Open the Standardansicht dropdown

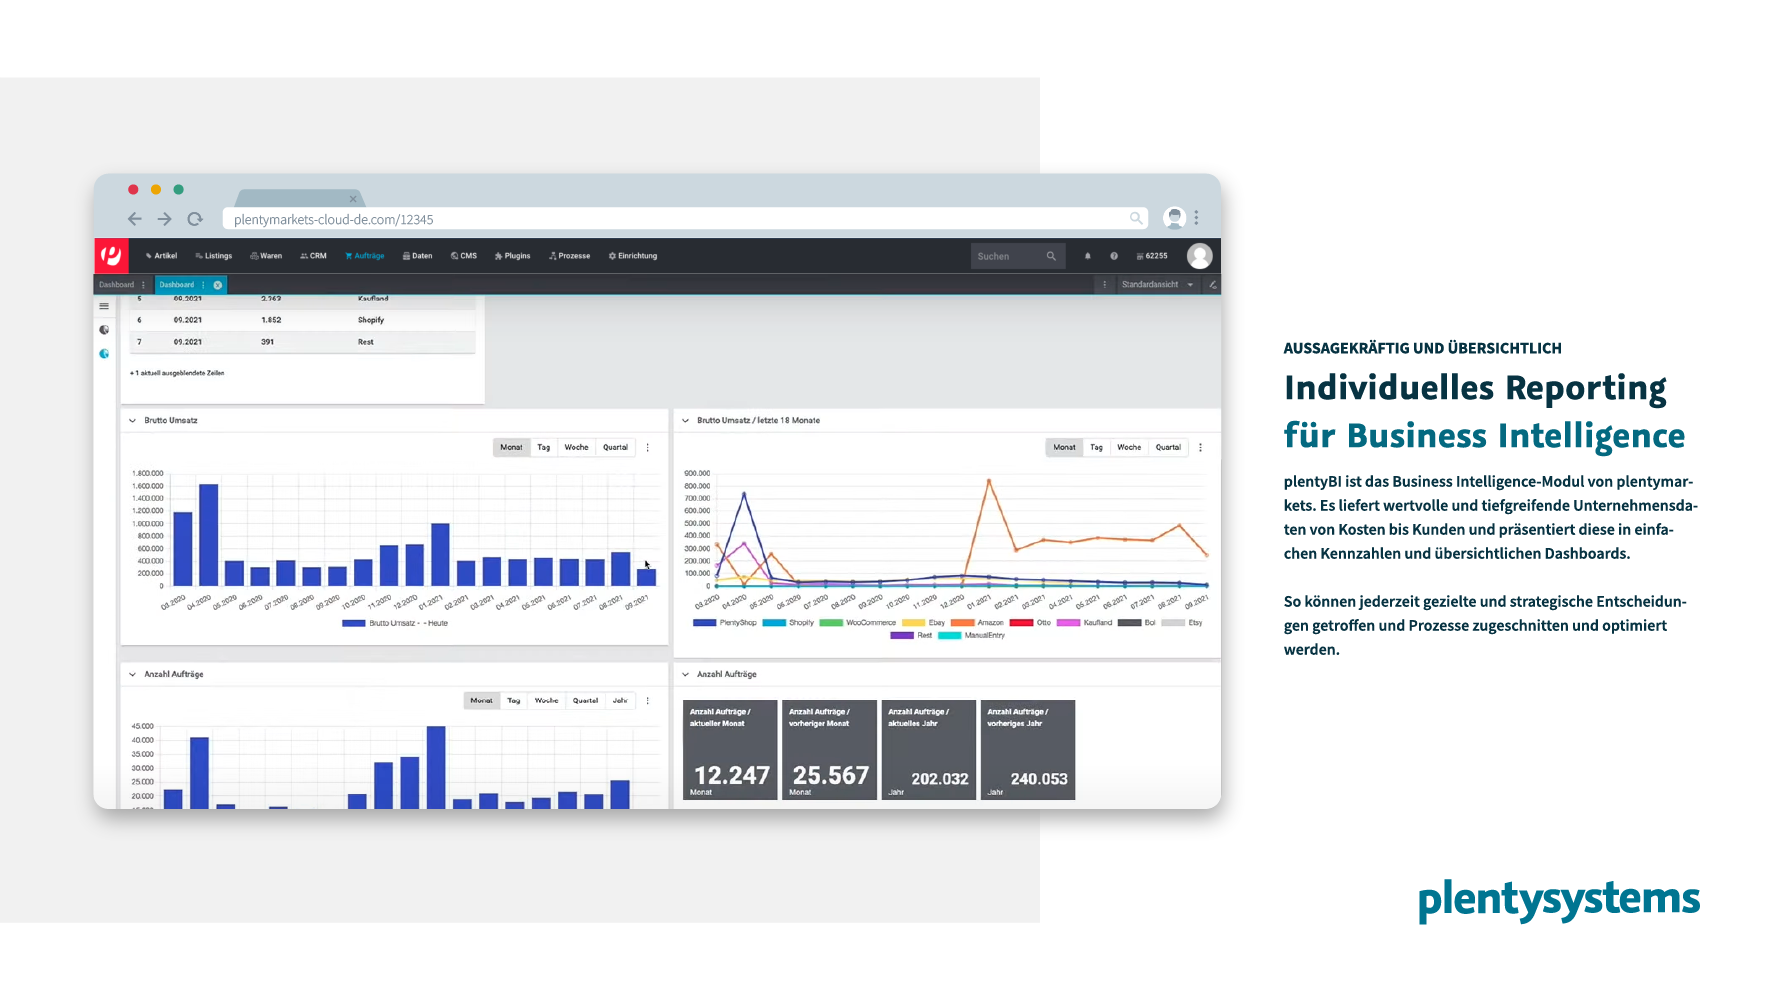(1158, 285)
